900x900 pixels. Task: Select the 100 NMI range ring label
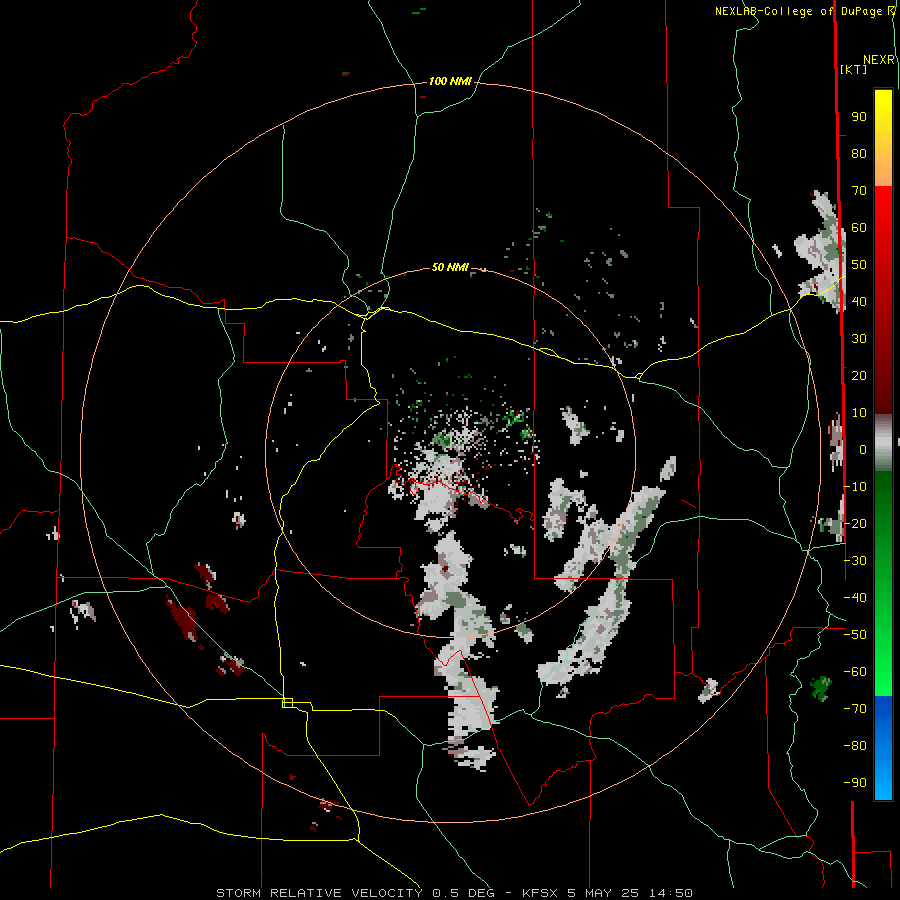(x=450, y=81)
